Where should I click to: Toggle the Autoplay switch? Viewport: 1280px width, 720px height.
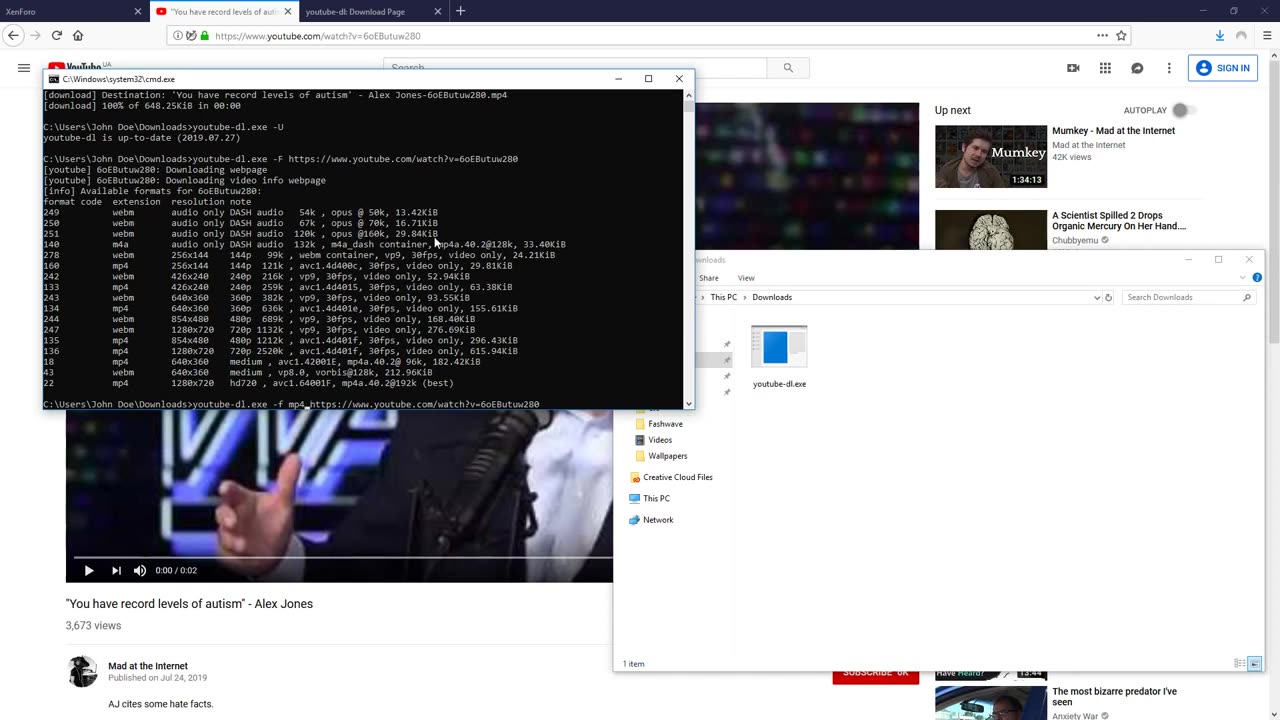pos(1183,110)
